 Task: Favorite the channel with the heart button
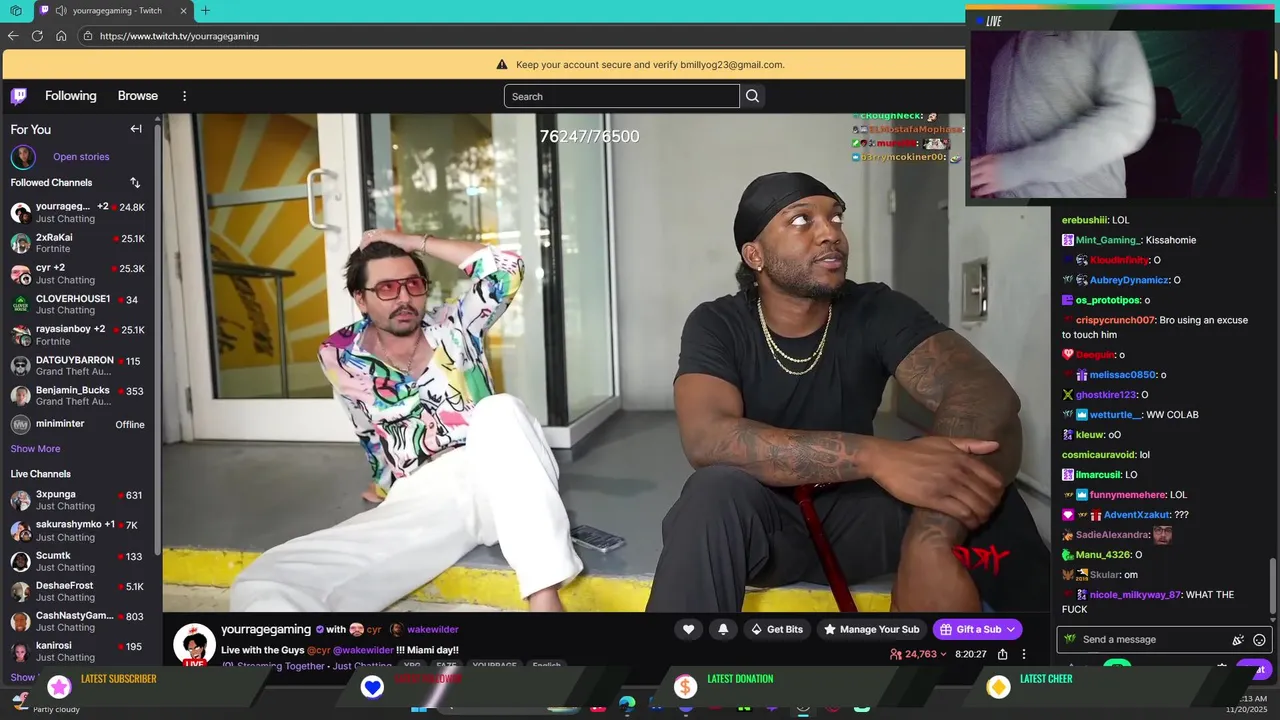[x=688, y=629]
